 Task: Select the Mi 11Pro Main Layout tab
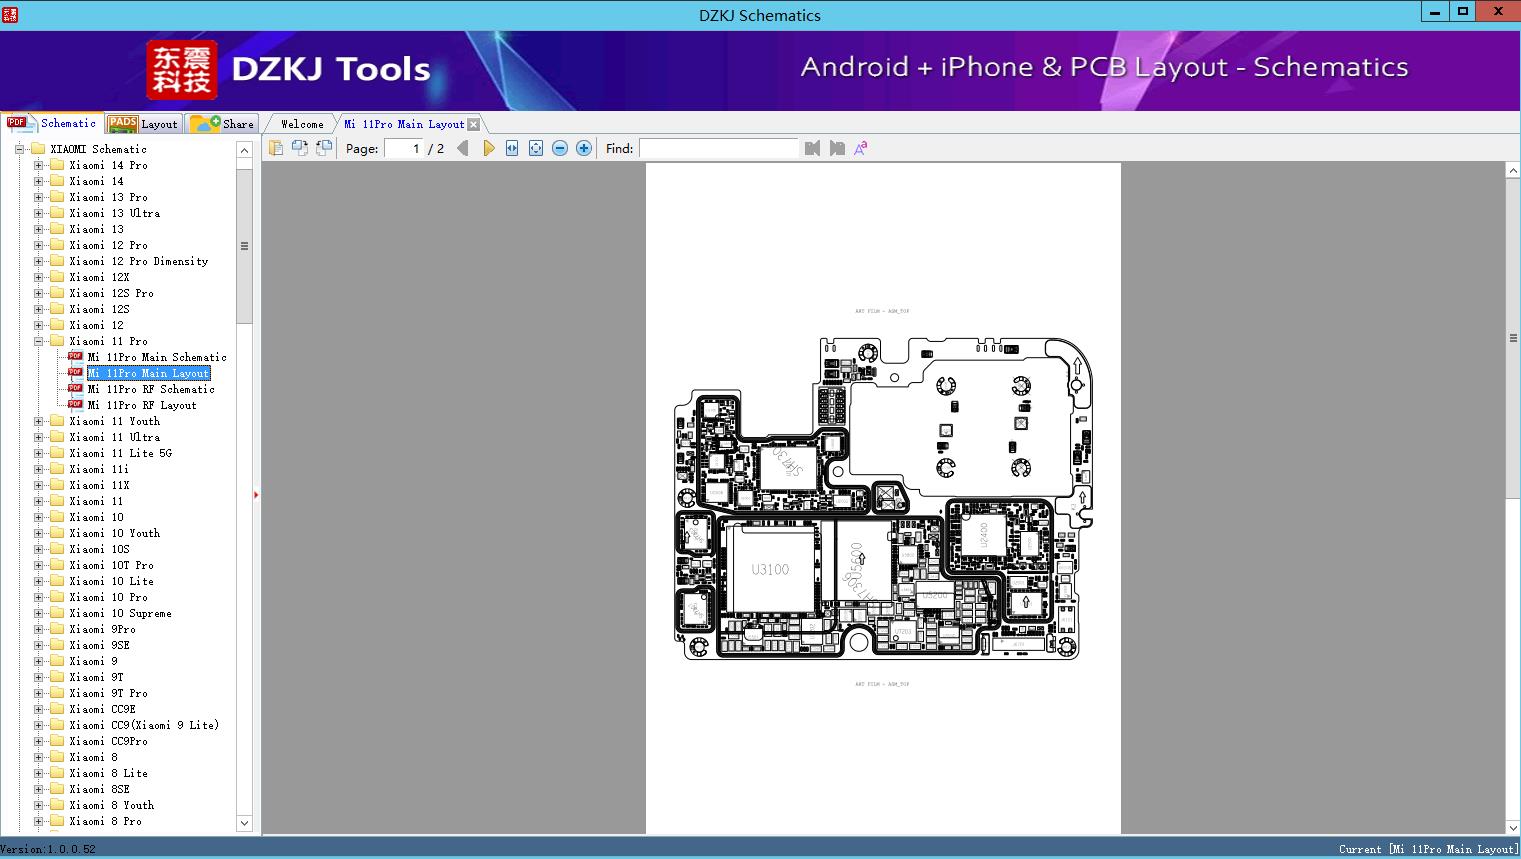coord(404,124)
